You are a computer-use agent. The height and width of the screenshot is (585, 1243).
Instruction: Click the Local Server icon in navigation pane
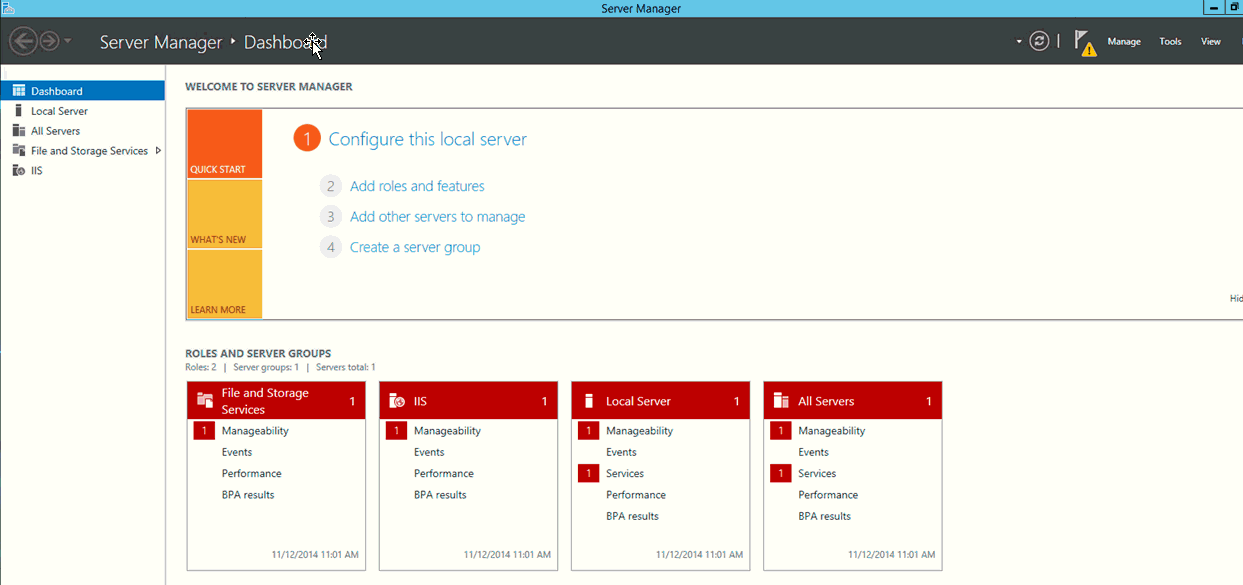click(18, 111)
